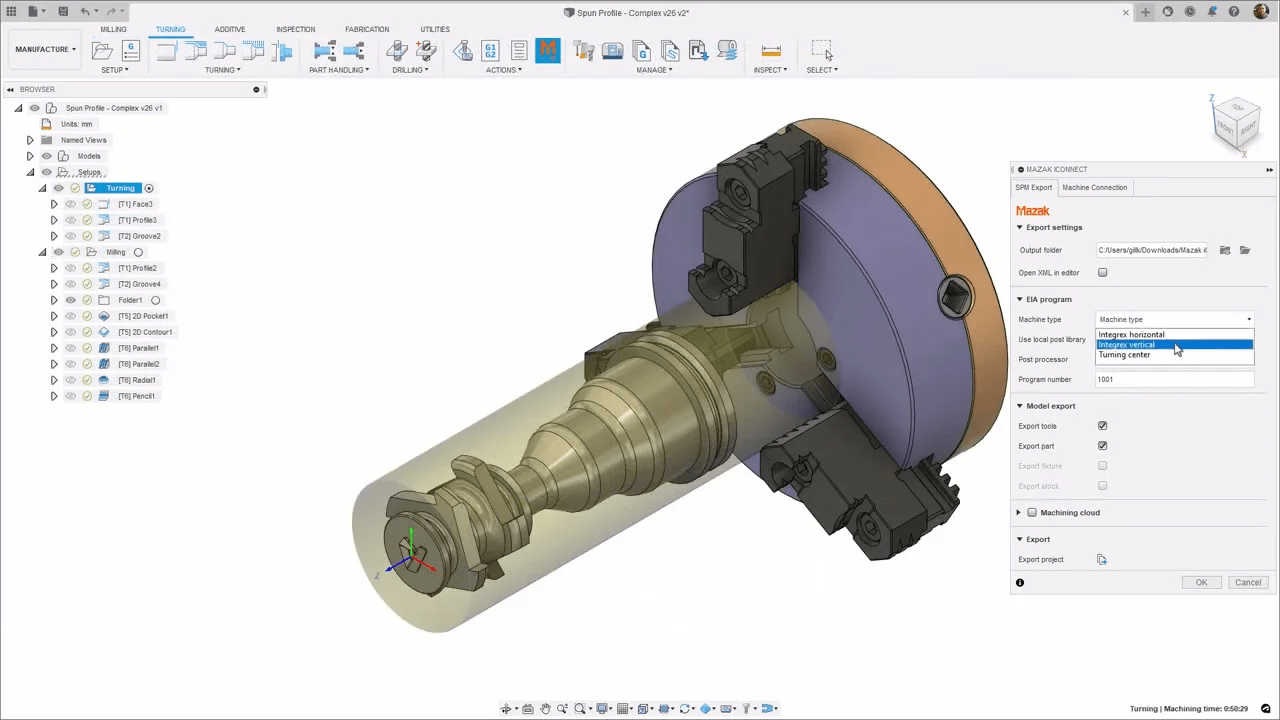Uncheck the Export tools checkbox

(x=1102, y=425)
